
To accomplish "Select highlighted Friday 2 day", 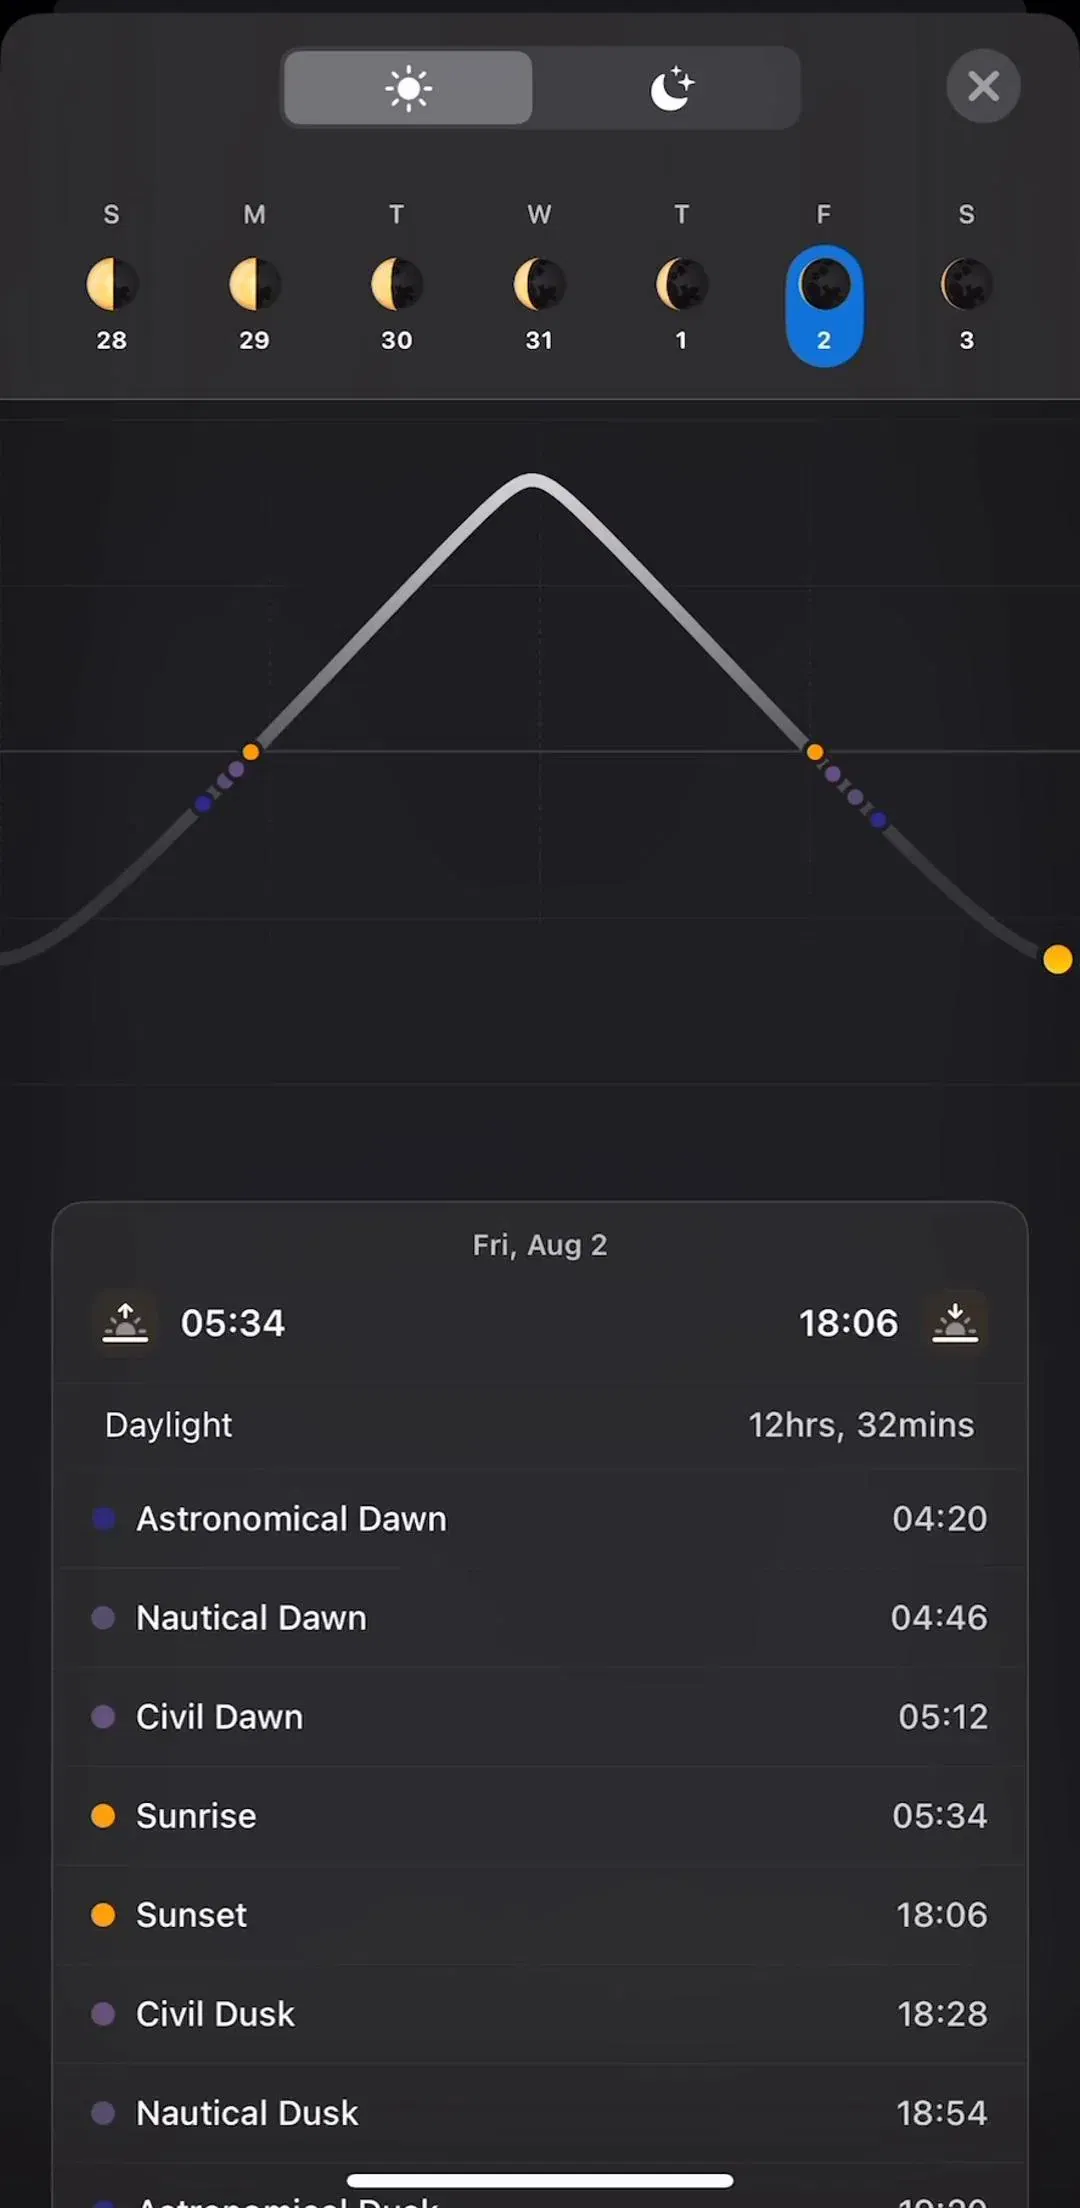I will [x=824, y=306].
